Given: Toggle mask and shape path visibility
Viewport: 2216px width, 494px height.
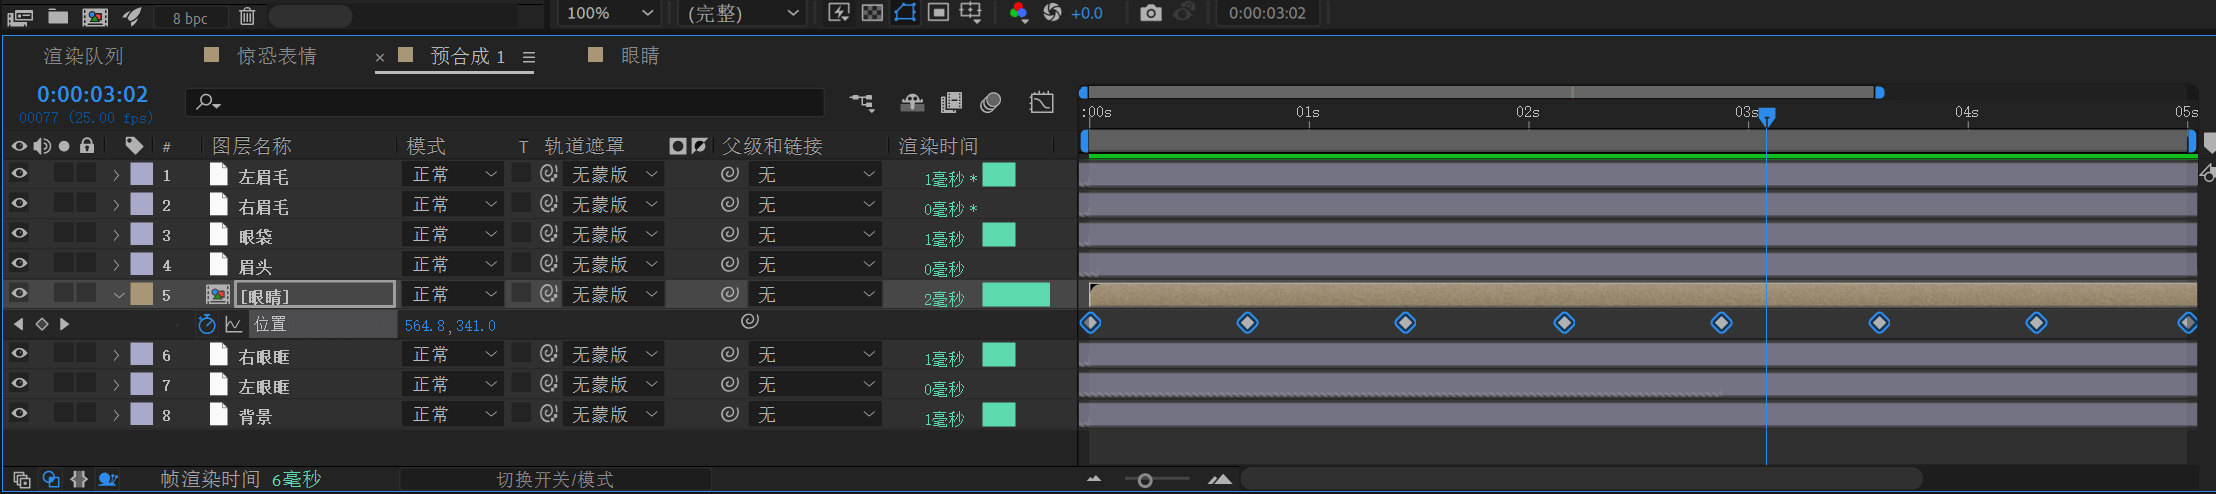Looking at the screenshot, I should click(905, 13).
